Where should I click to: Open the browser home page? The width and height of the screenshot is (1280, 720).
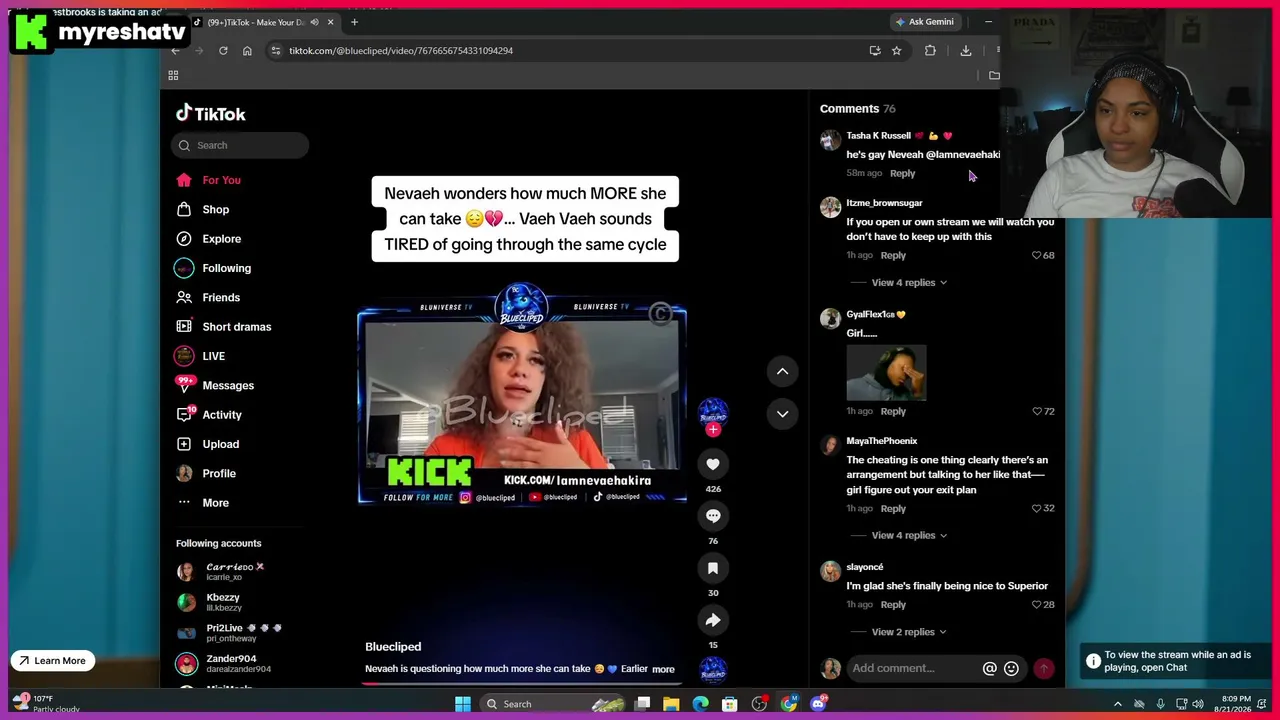click(x=247, y=50)
